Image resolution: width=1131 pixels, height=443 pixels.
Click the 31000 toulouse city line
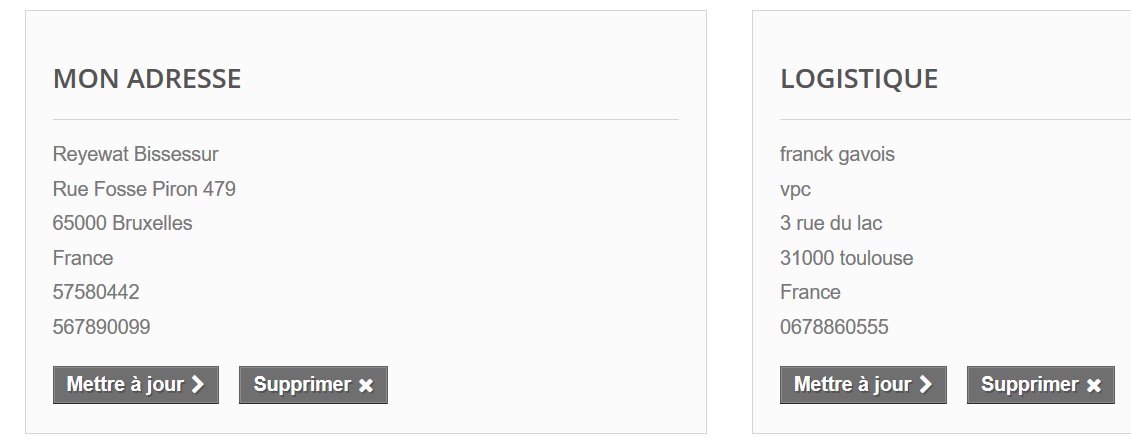coord(846,258)
